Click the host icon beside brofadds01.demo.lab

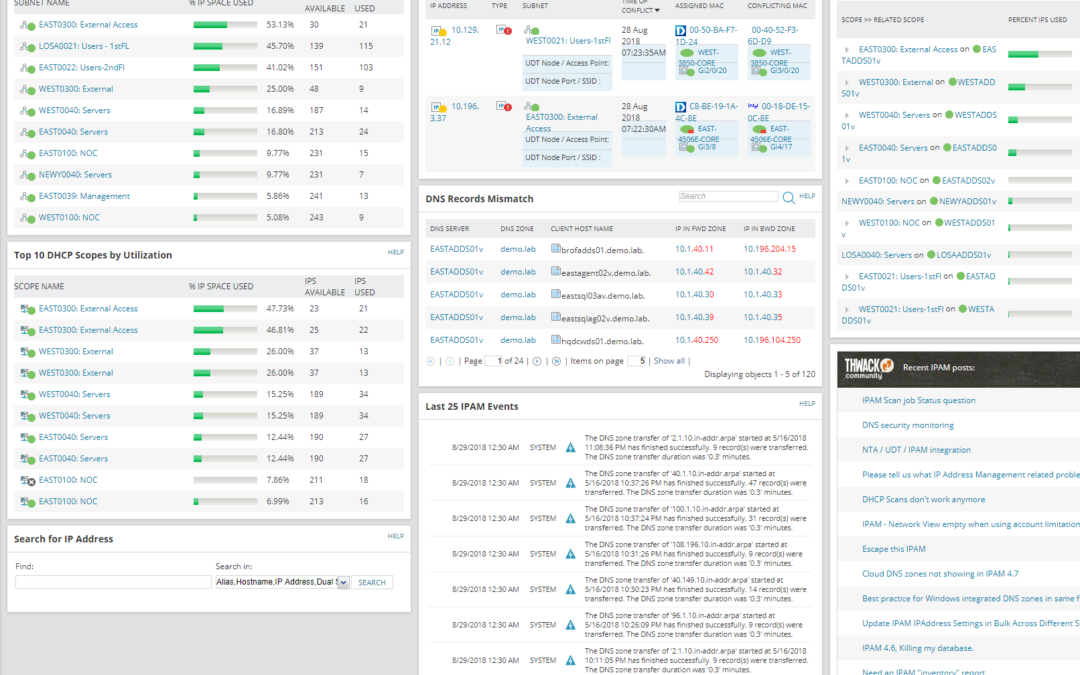click(x=555, y=249)
